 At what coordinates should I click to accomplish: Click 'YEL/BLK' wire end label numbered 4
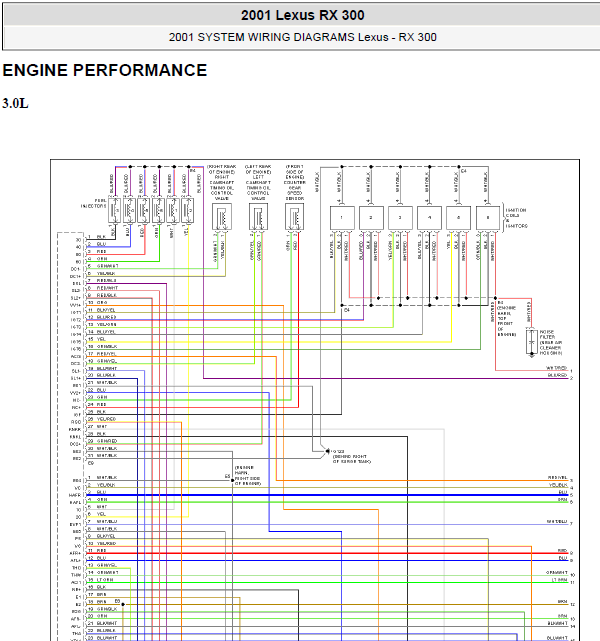pyautogui.click(x=558, y=485)
